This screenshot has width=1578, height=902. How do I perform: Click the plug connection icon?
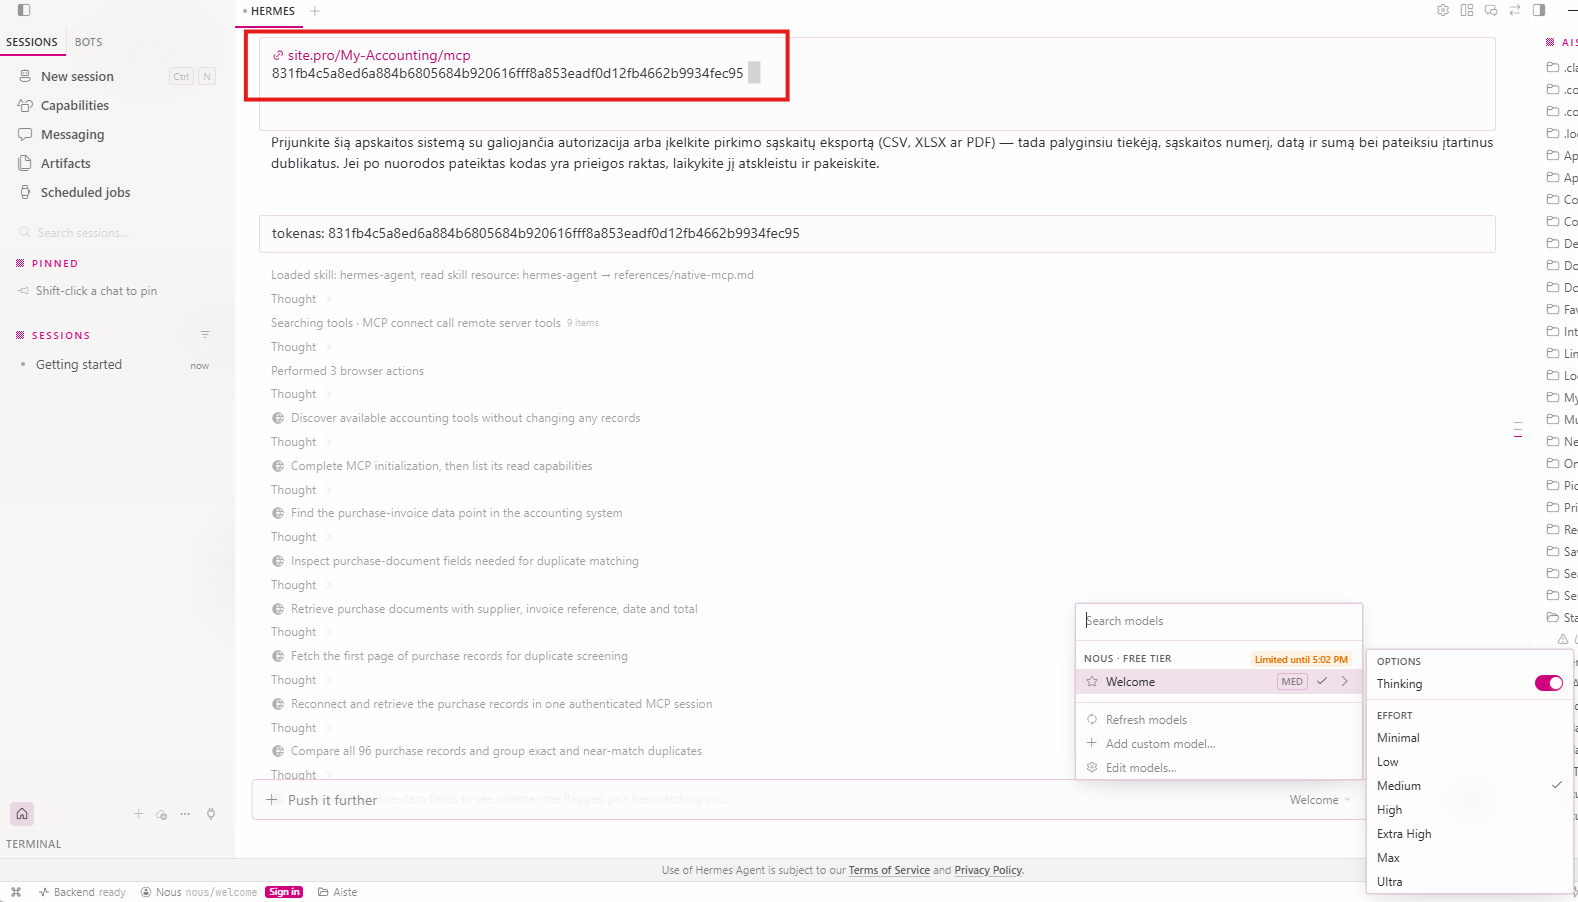pyautogui.click(x=211, y=814)
